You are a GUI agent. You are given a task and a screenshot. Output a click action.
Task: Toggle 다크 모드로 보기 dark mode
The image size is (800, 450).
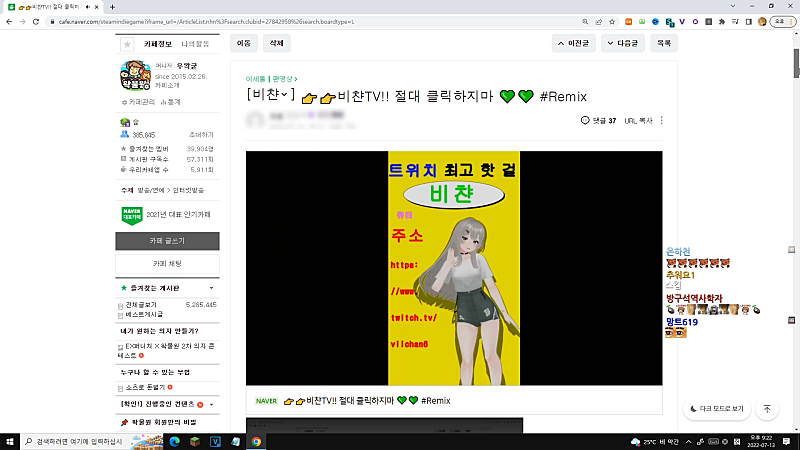717,409
